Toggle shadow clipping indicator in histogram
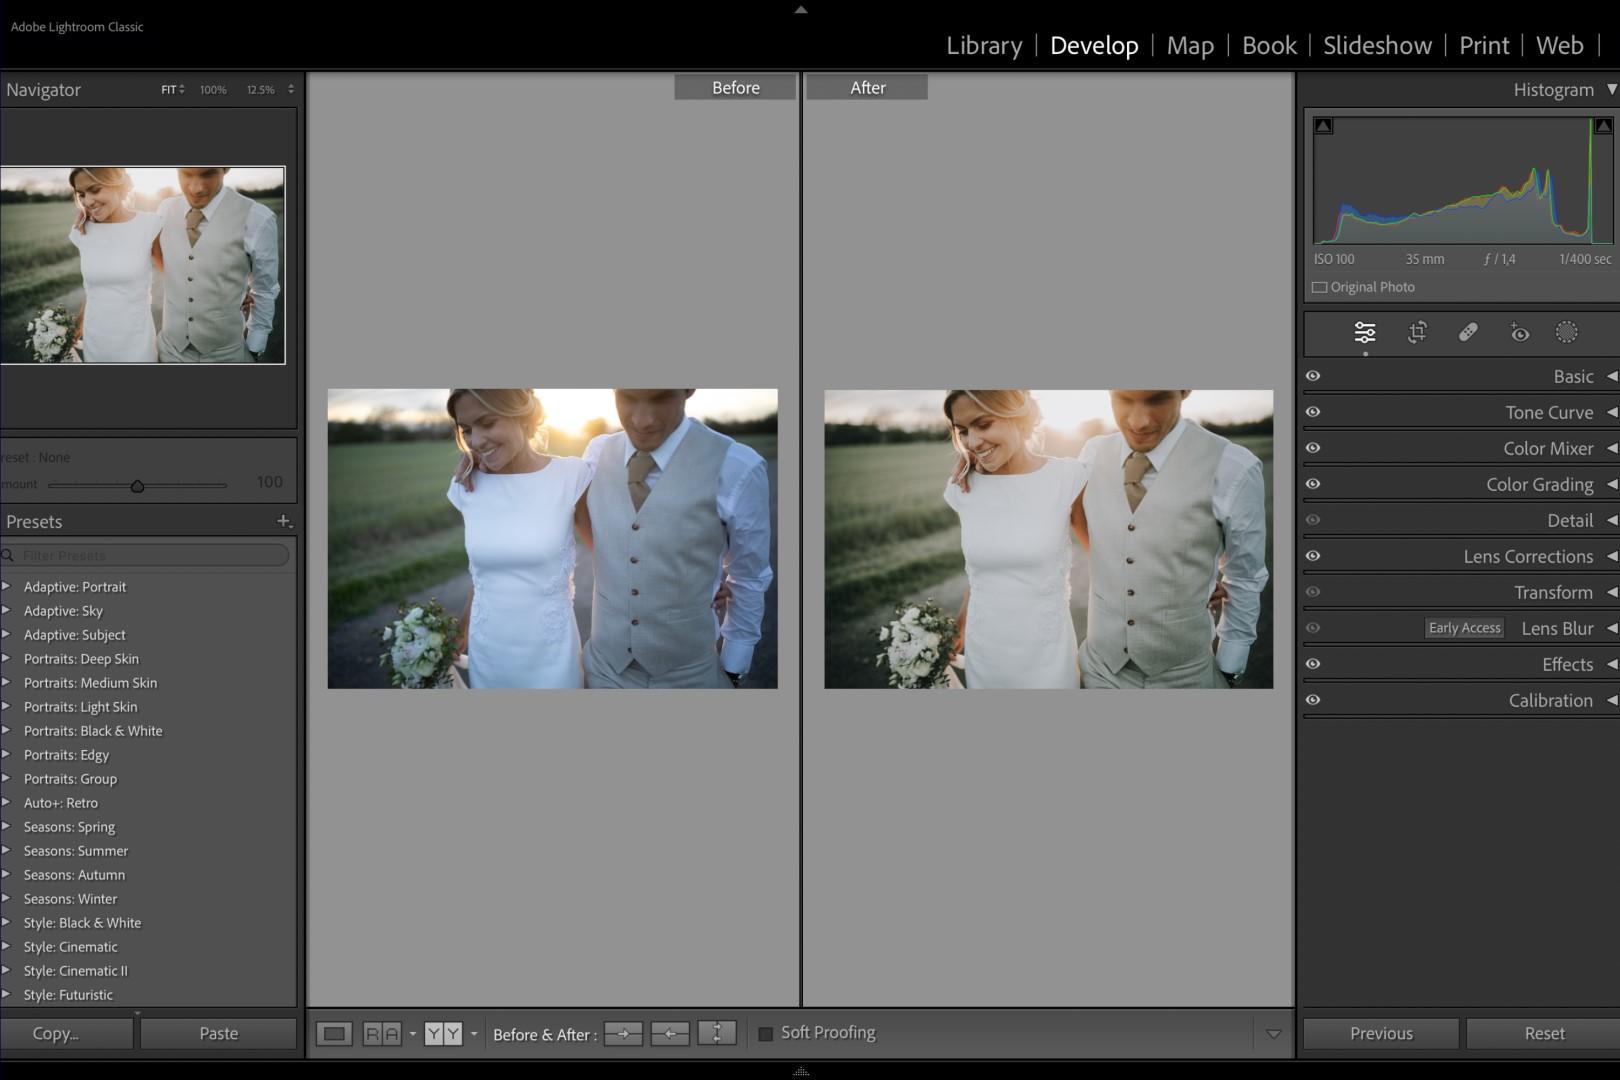 point(1324,126)
